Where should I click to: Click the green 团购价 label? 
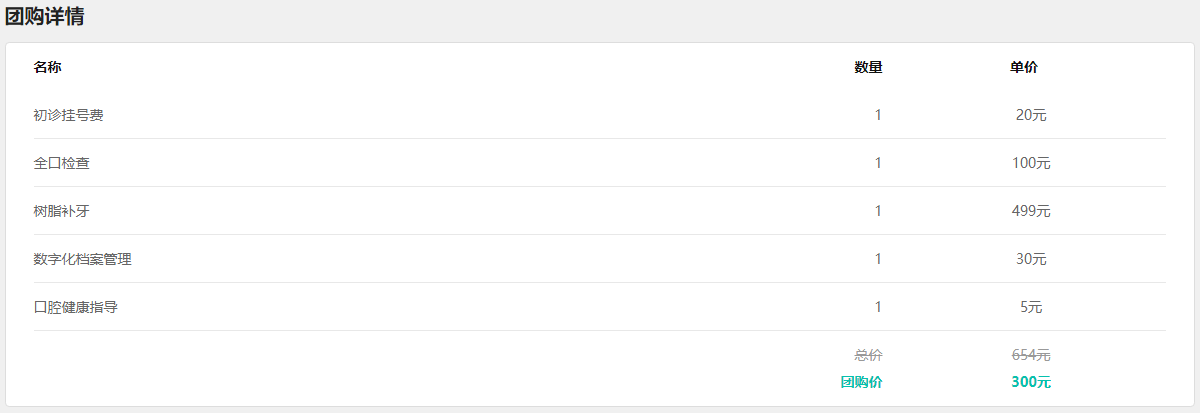coord(861,382)
